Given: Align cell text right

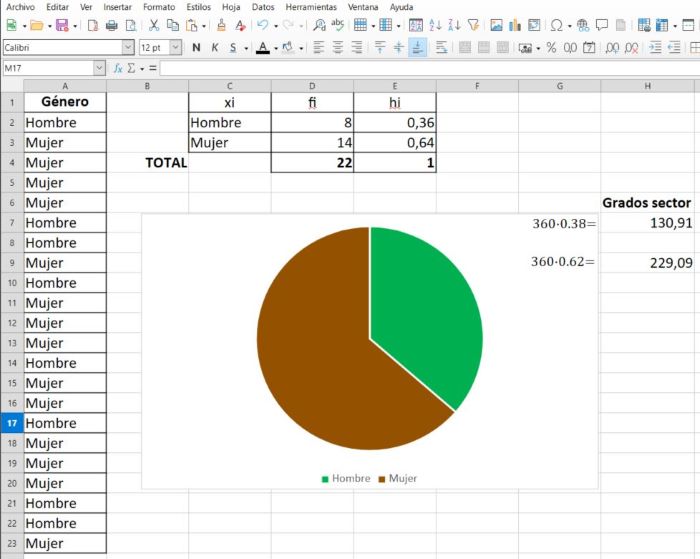Looking at the screenshot, I should point(357,47).
